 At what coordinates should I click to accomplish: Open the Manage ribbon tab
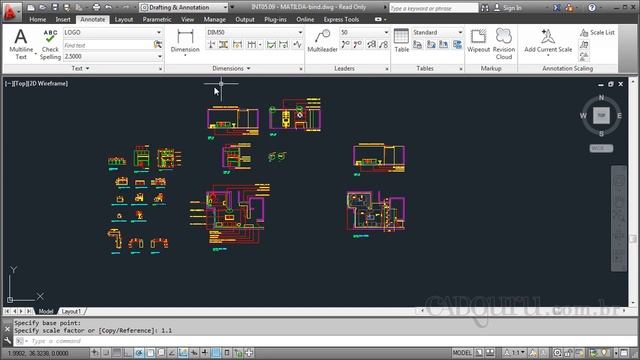[214, 19]
